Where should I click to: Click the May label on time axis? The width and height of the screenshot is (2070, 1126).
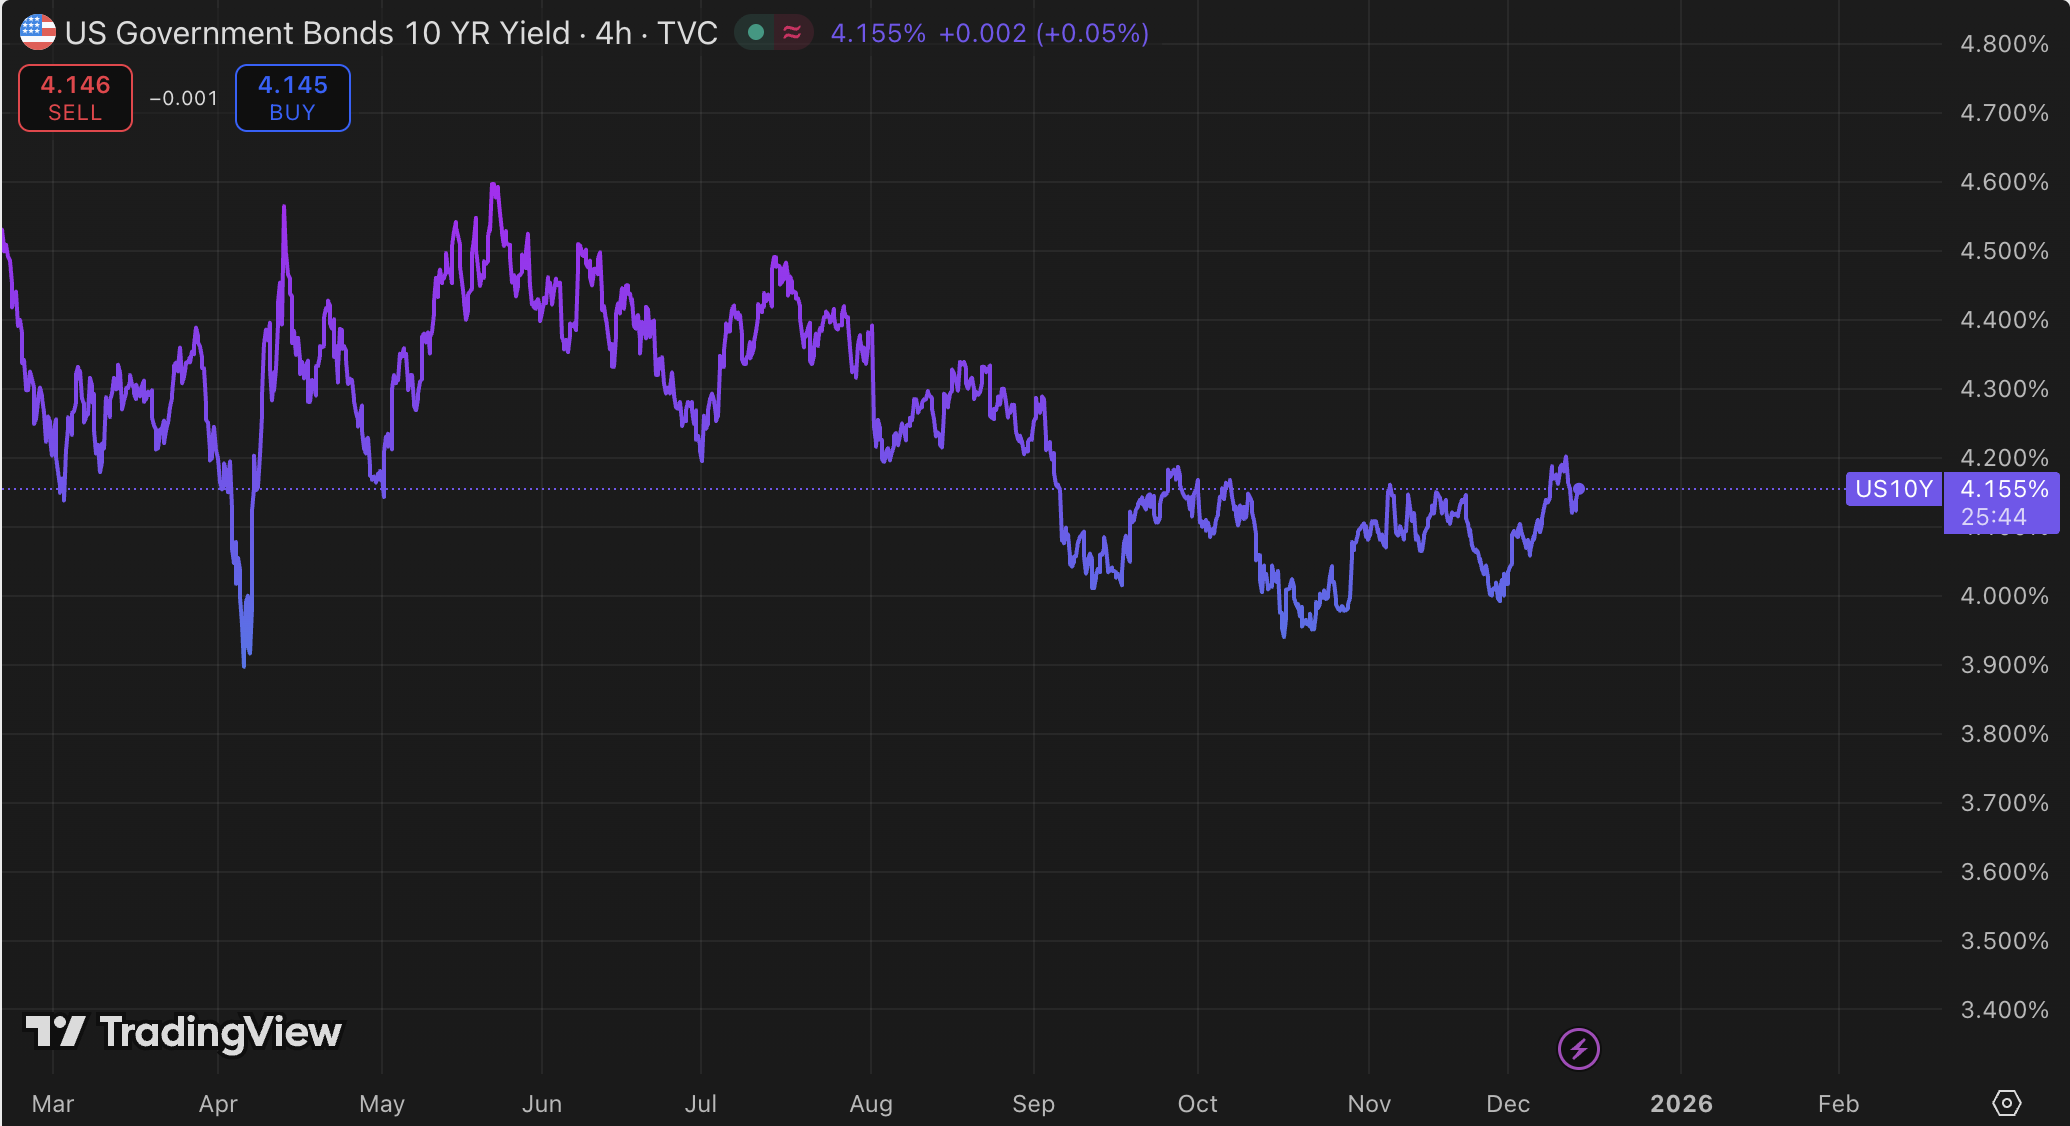point(382,1104)
